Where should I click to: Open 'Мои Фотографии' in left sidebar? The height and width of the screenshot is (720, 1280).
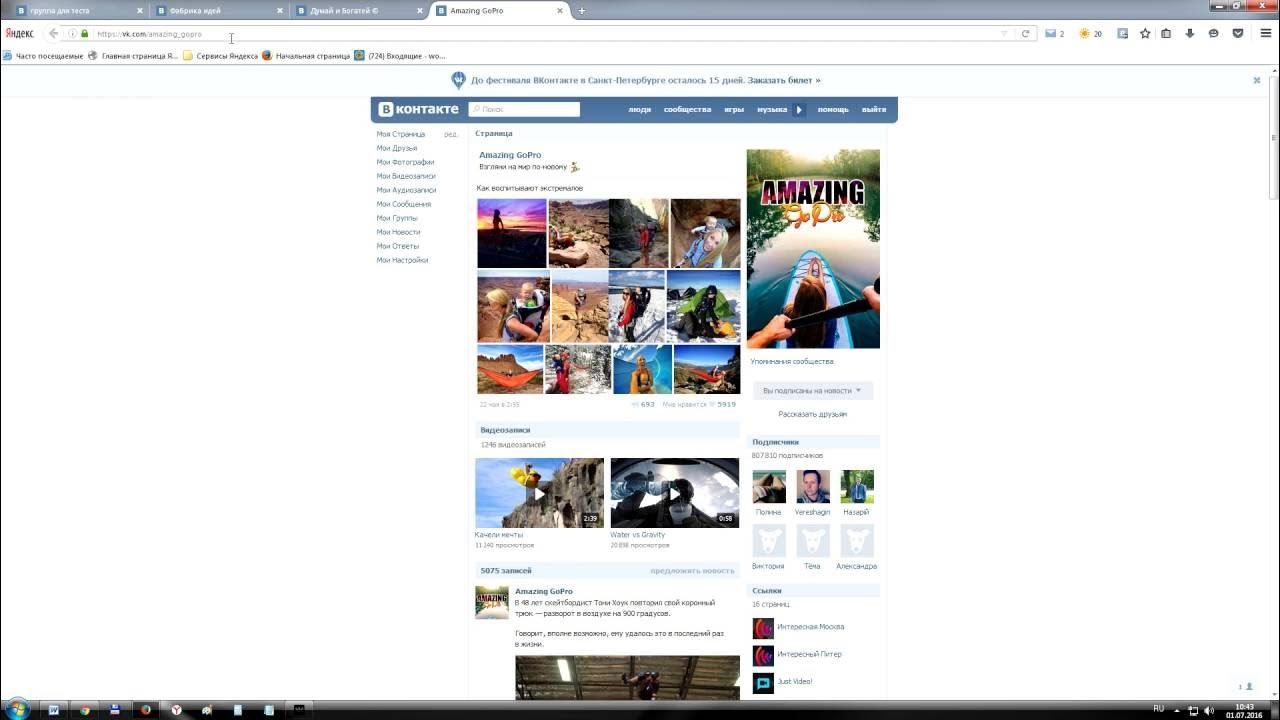405,162
